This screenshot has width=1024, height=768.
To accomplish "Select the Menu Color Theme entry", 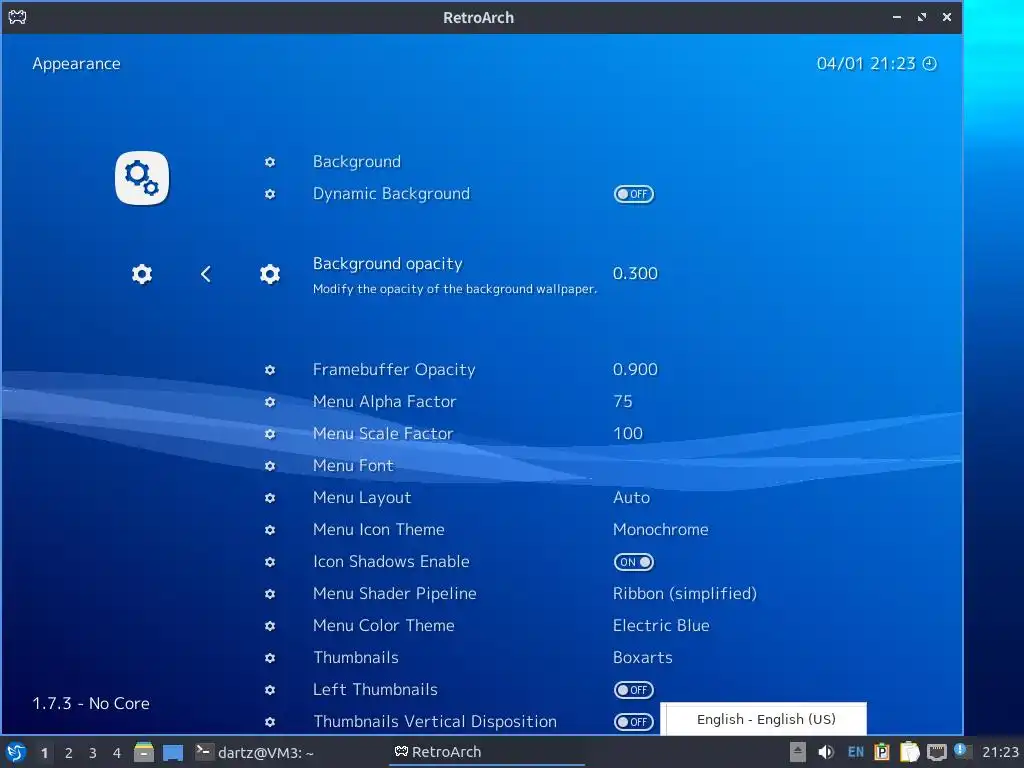I will (383, 626).
